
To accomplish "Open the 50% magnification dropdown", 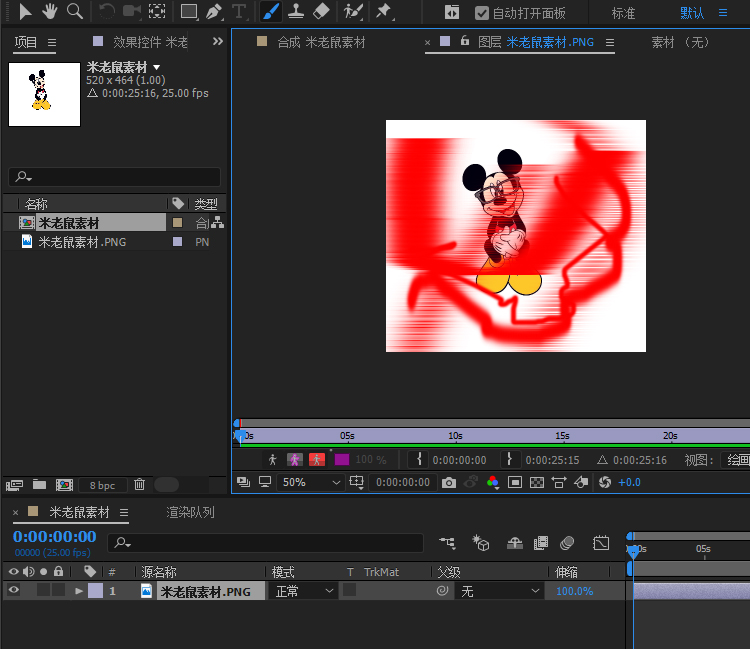I will 310,483.
